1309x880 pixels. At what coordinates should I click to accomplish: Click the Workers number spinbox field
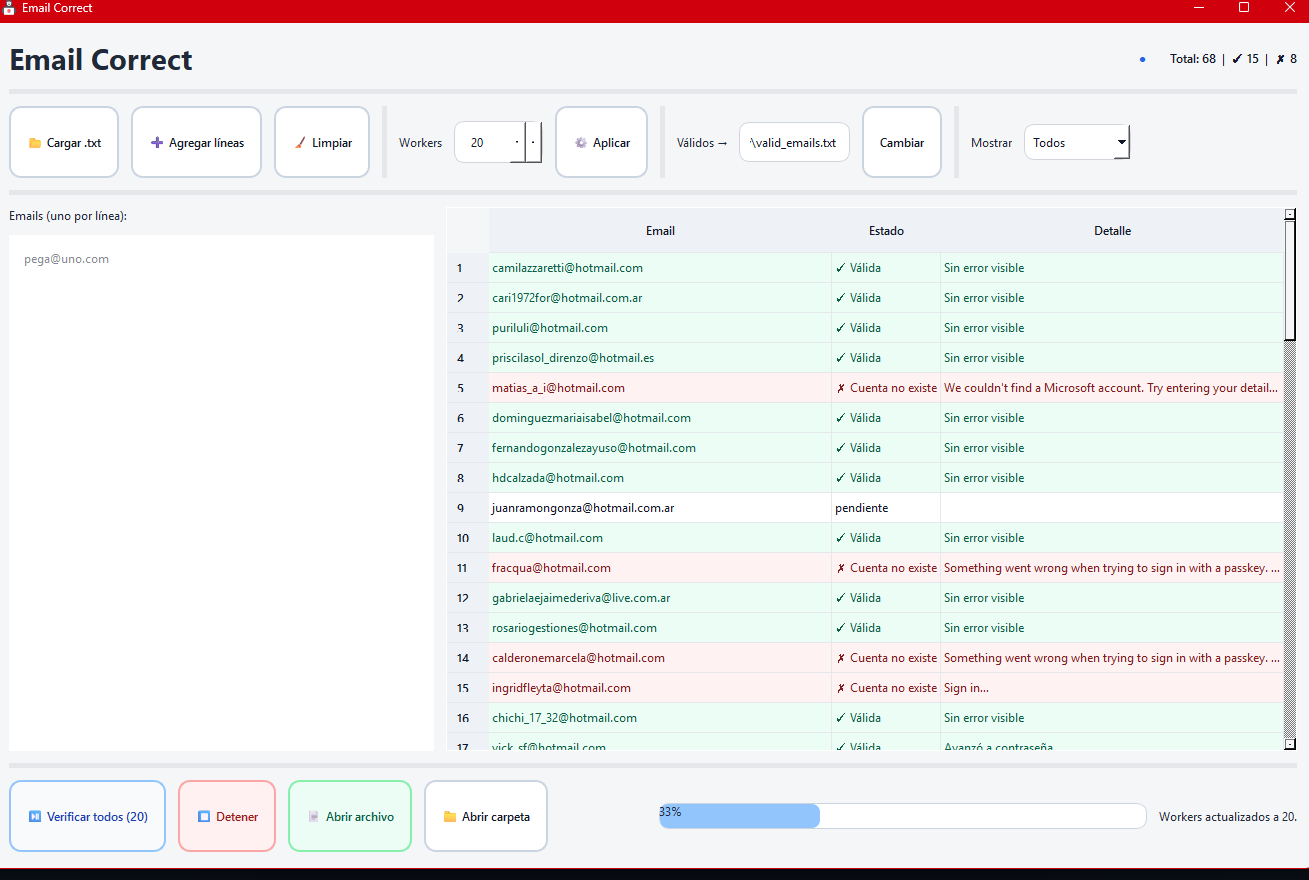pyautogui.click(x=483, y=143)
